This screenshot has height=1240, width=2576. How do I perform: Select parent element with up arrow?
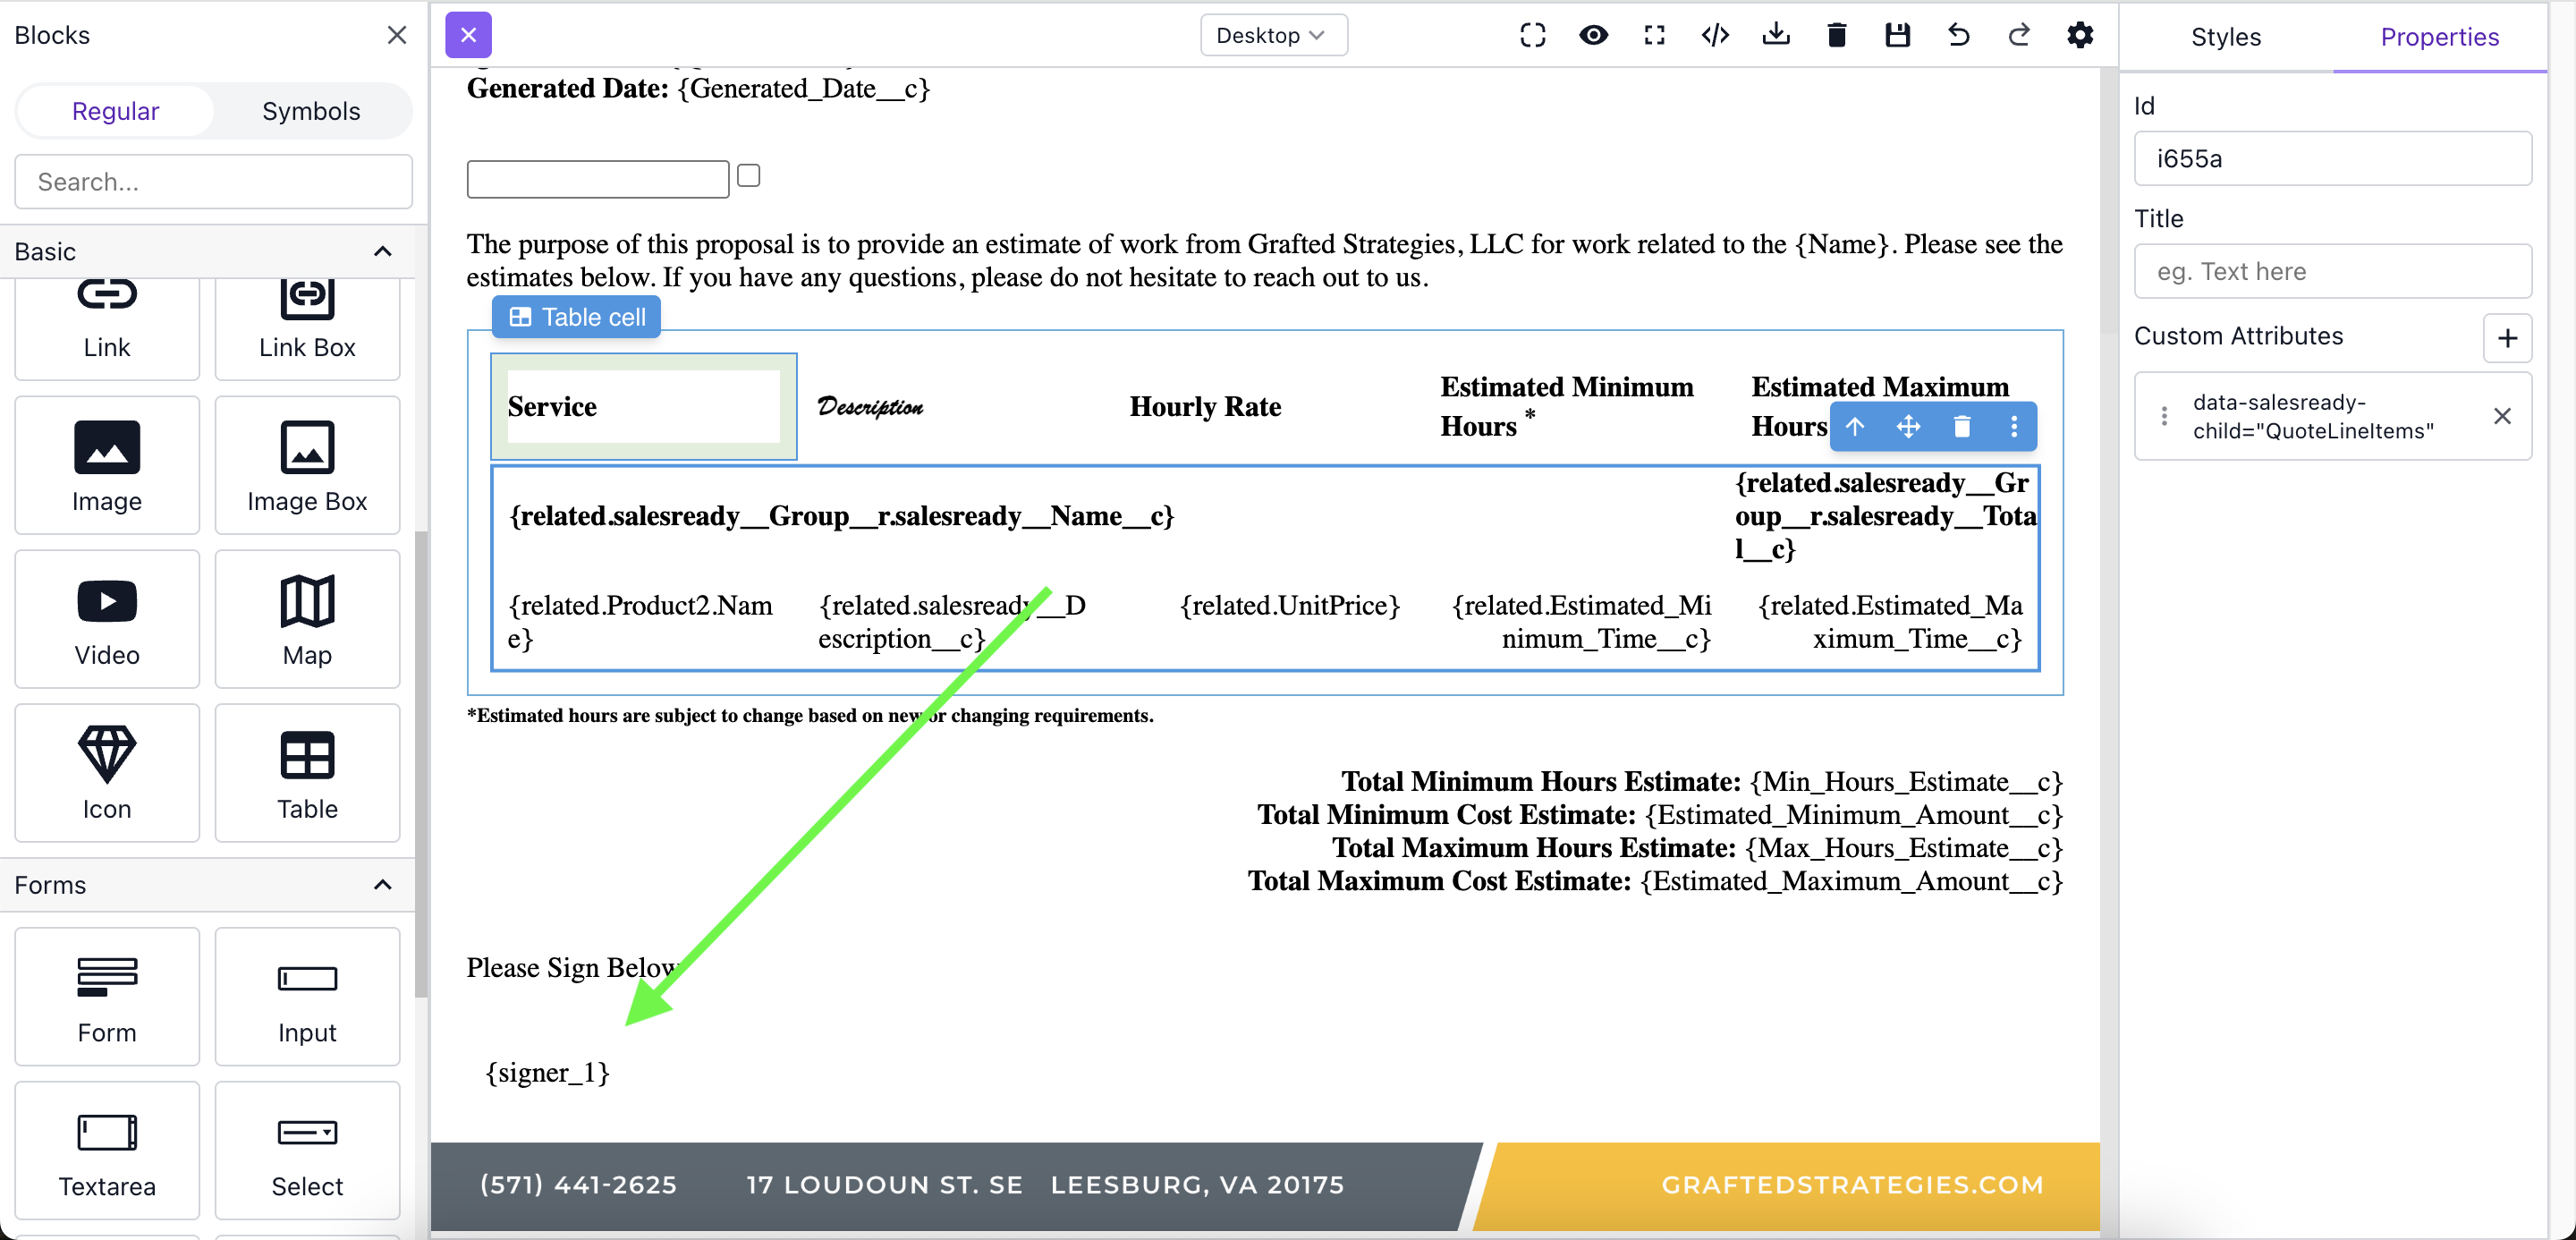(x=1855, y=427)
